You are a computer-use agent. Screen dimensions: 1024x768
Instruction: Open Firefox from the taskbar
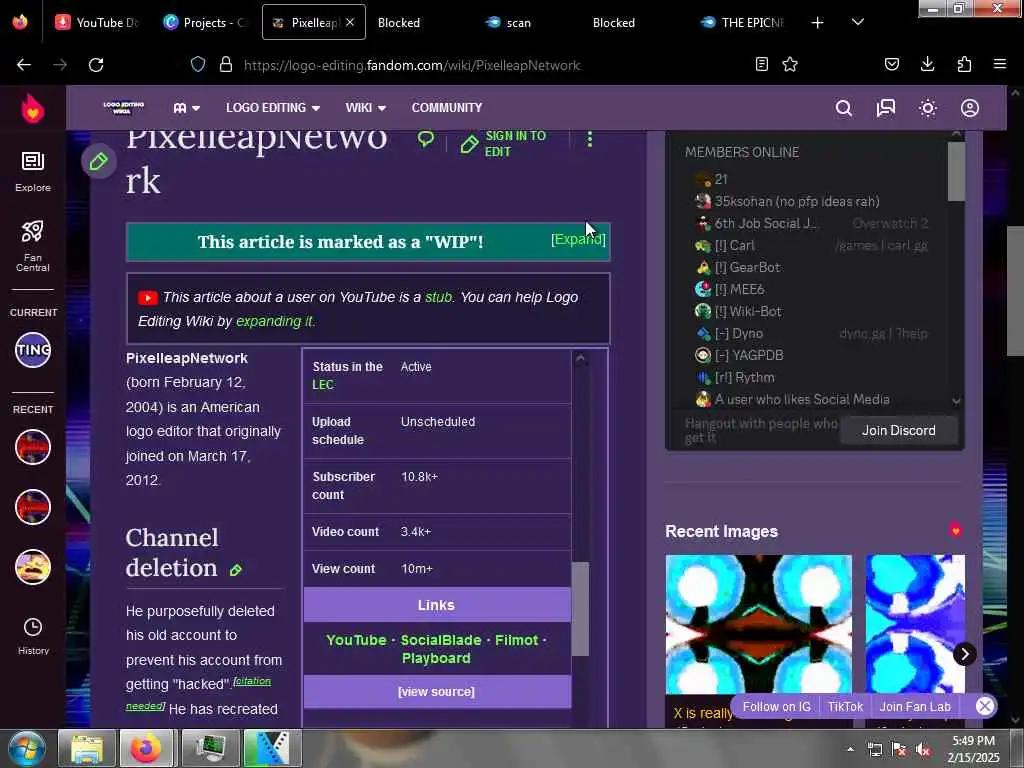tap(146, 748)
